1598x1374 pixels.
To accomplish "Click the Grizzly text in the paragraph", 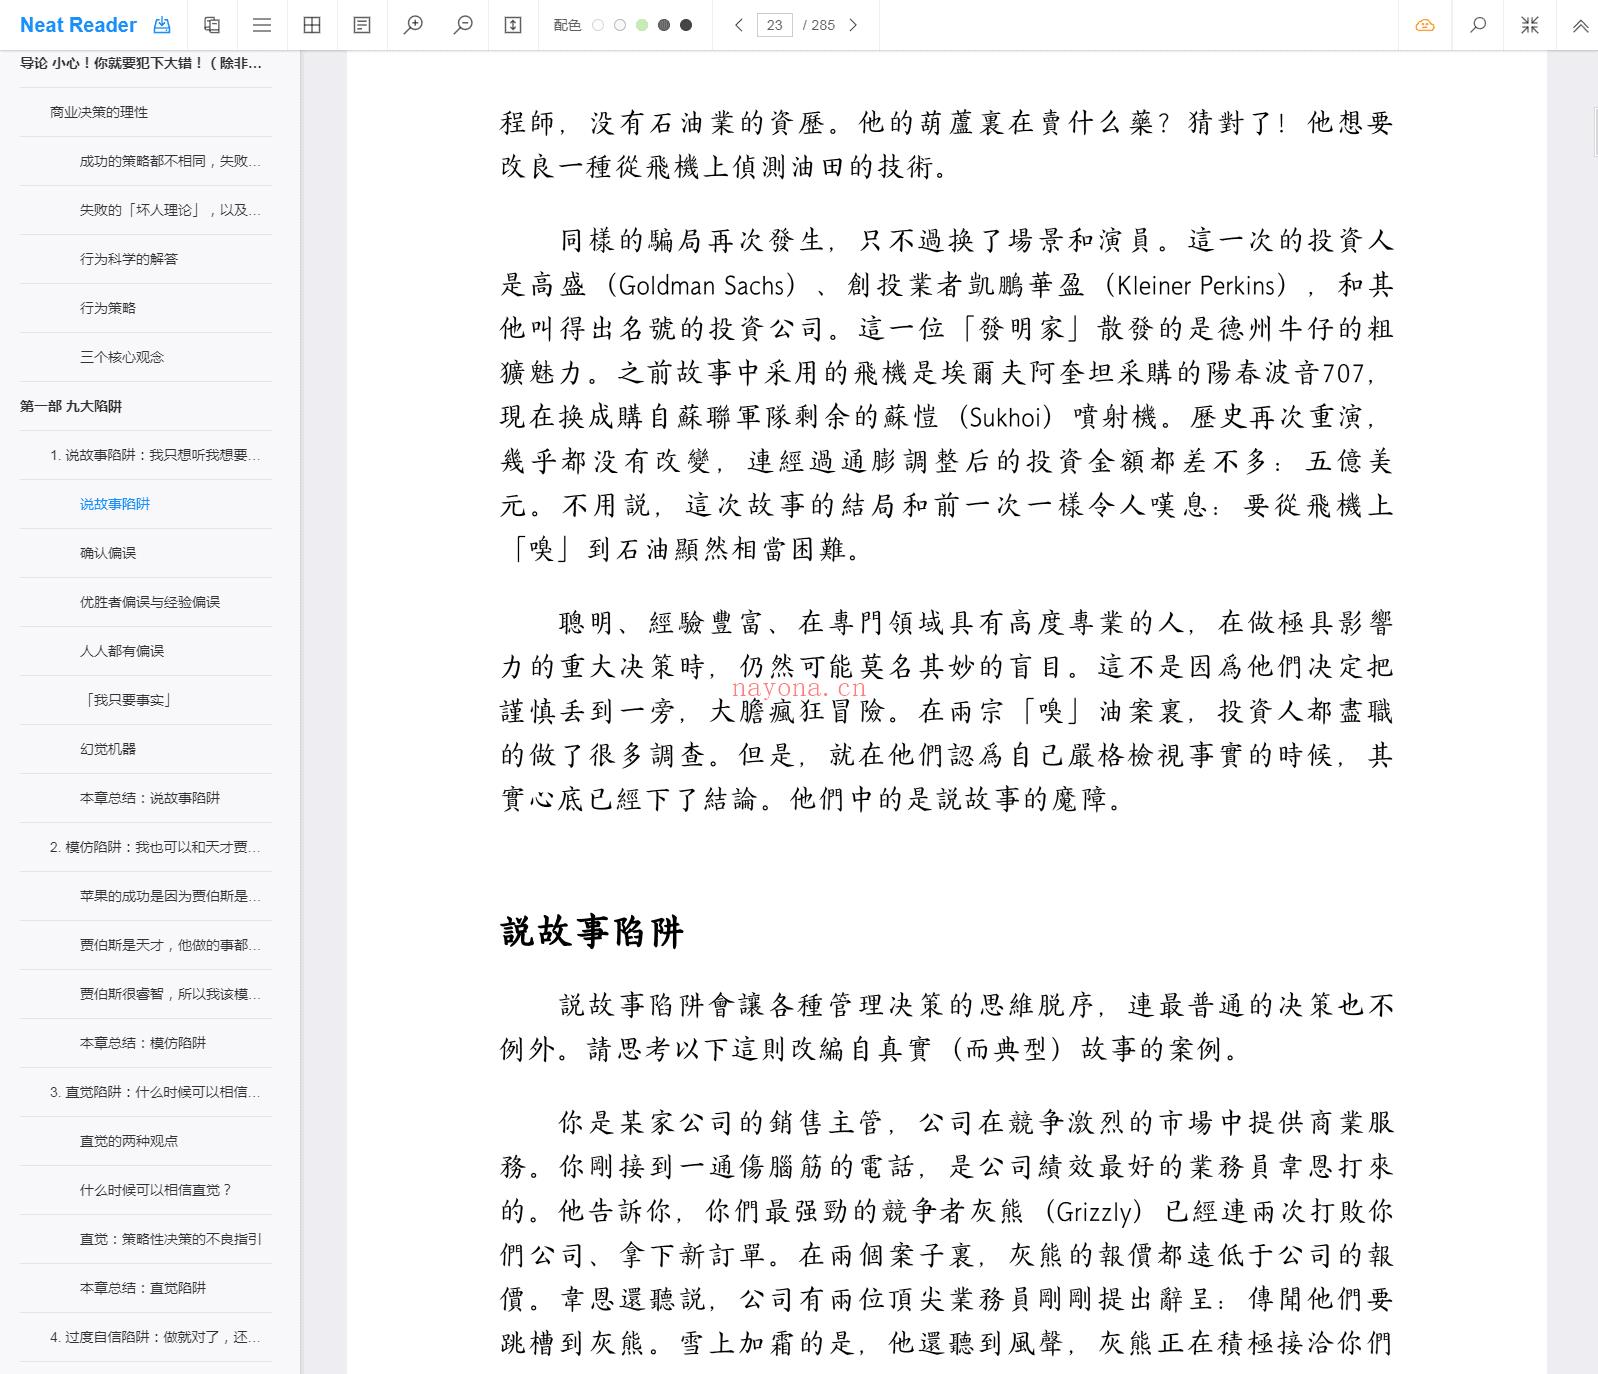I will 1095,1212.
